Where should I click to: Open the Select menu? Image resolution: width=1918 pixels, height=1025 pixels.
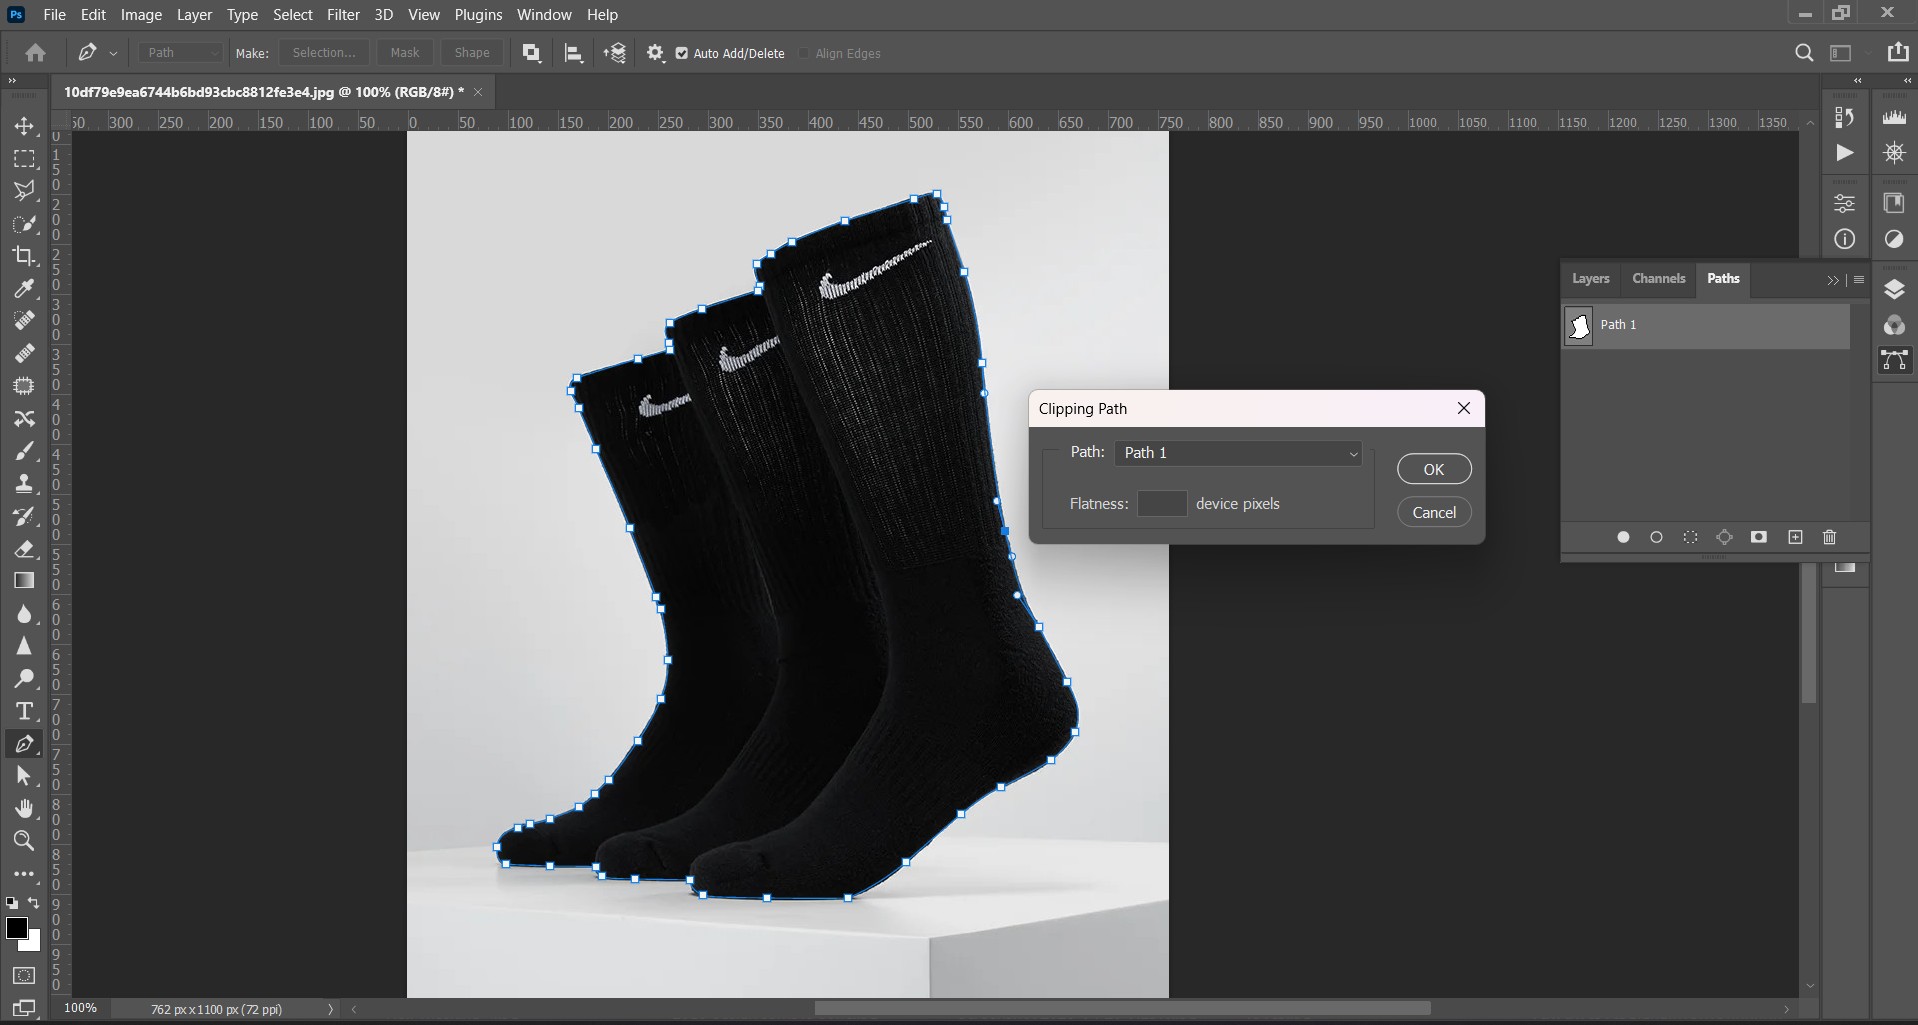[x=293, y=15]
